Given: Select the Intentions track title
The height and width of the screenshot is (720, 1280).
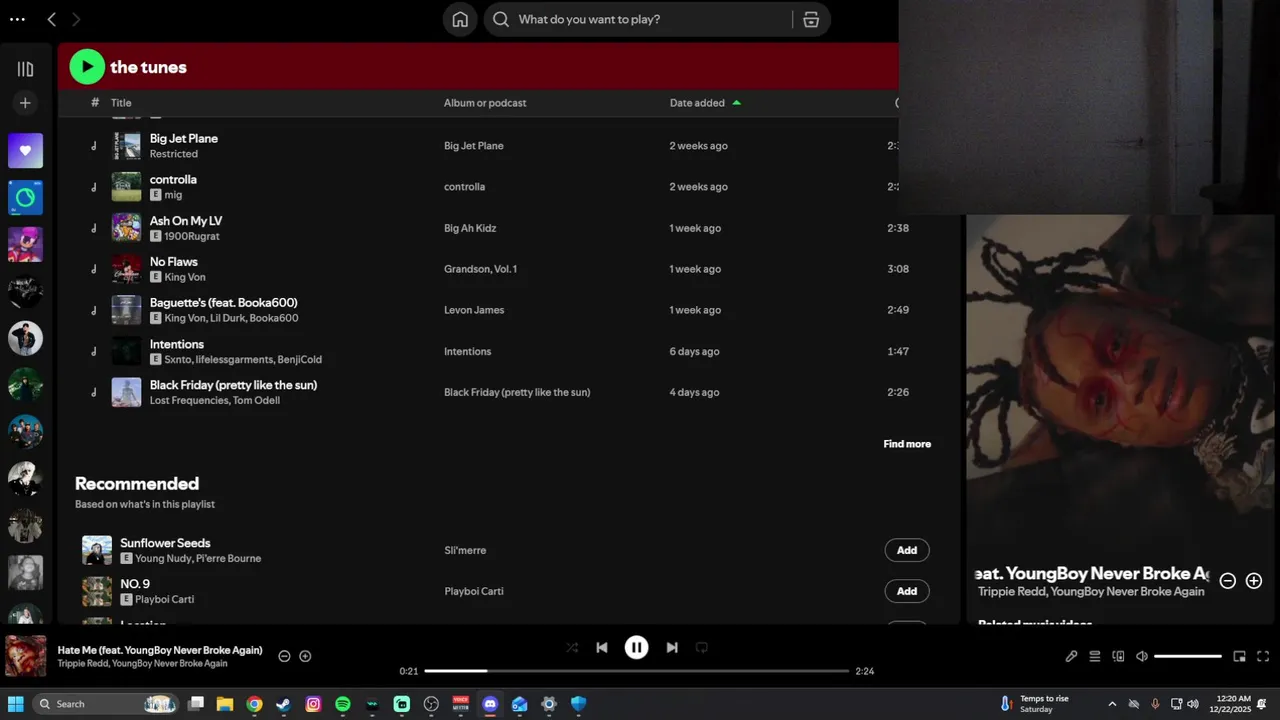Looking at the screenshot, I should 177,344.
